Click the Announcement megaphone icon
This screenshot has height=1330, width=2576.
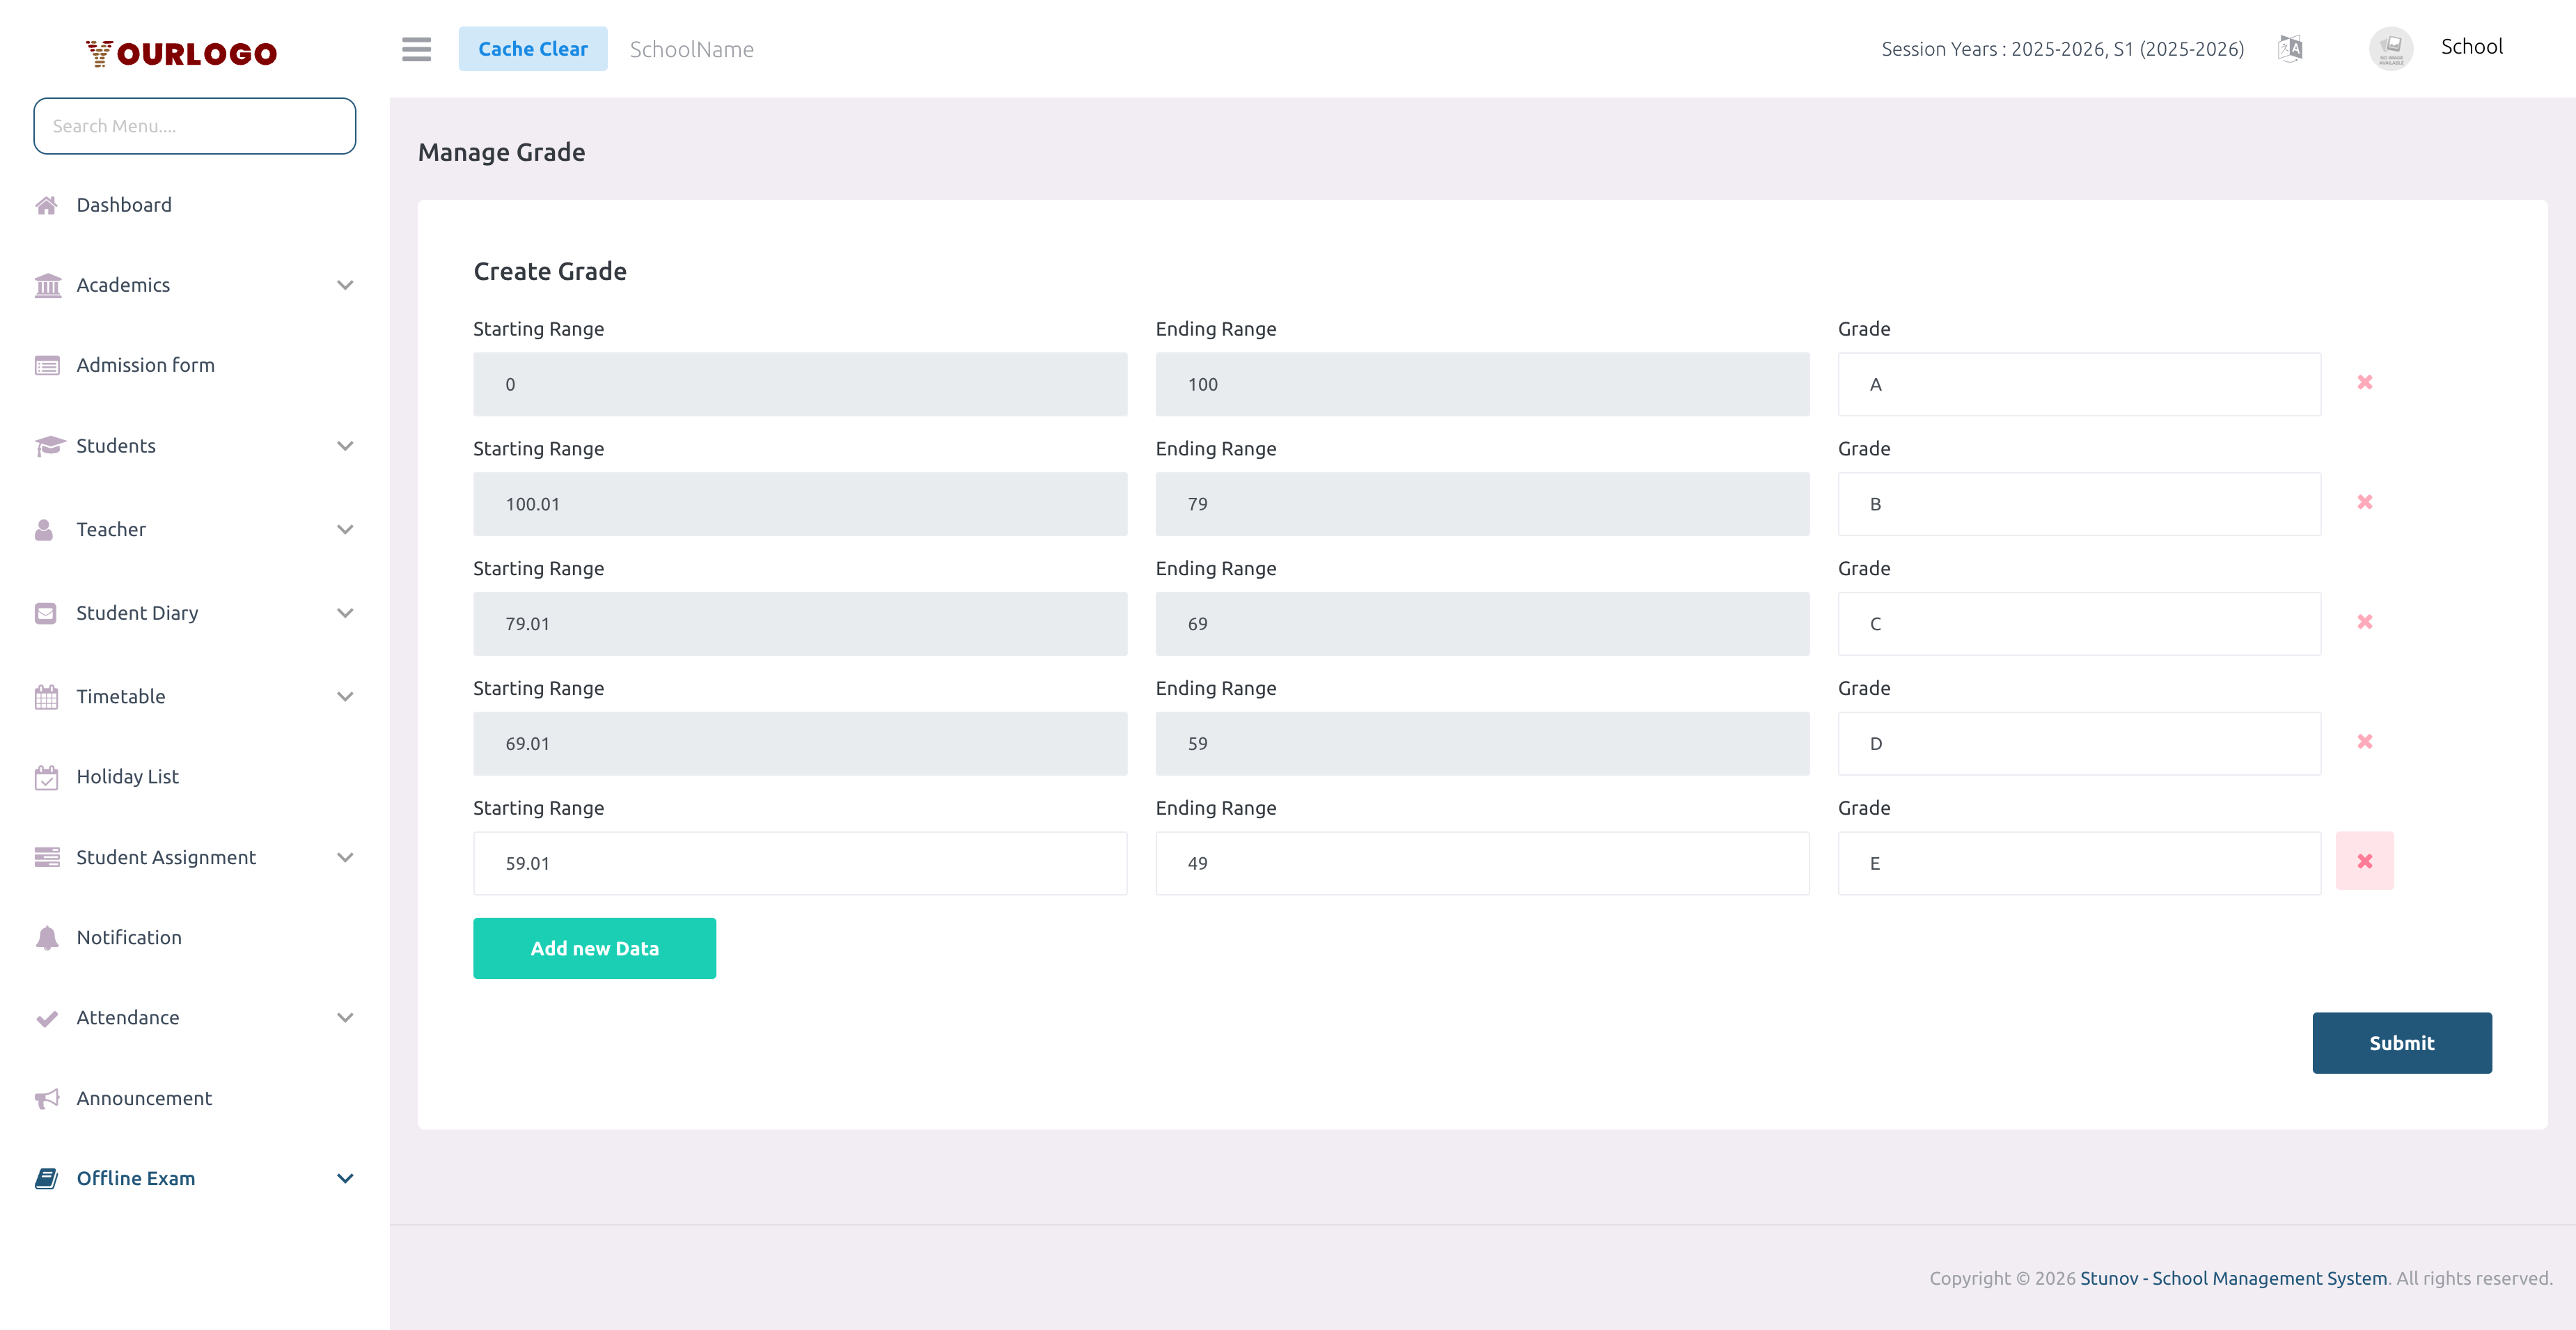pyautogui.click(x=46, y=1098)
